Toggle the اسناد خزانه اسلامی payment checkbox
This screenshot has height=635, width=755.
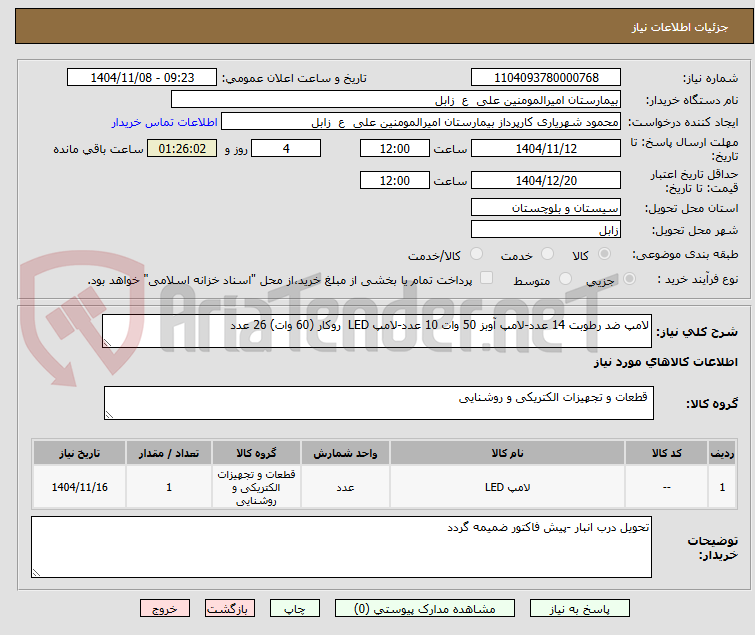[486, 278]
